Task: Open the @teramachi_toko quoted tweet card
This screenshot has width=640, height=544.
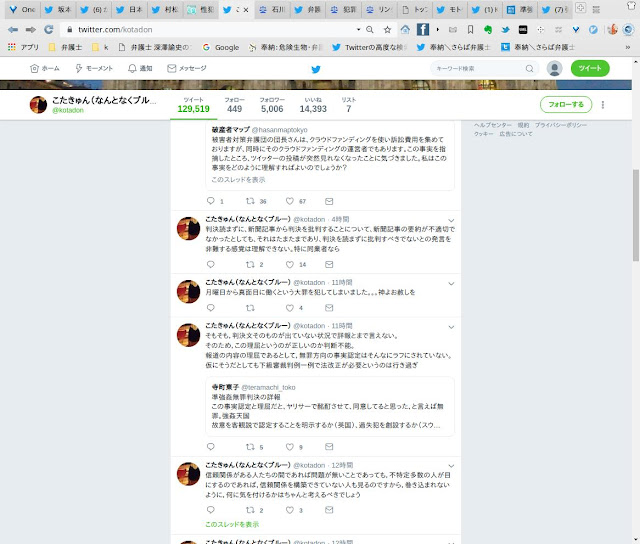Action: pyautogui.click(x=330, y=406)
